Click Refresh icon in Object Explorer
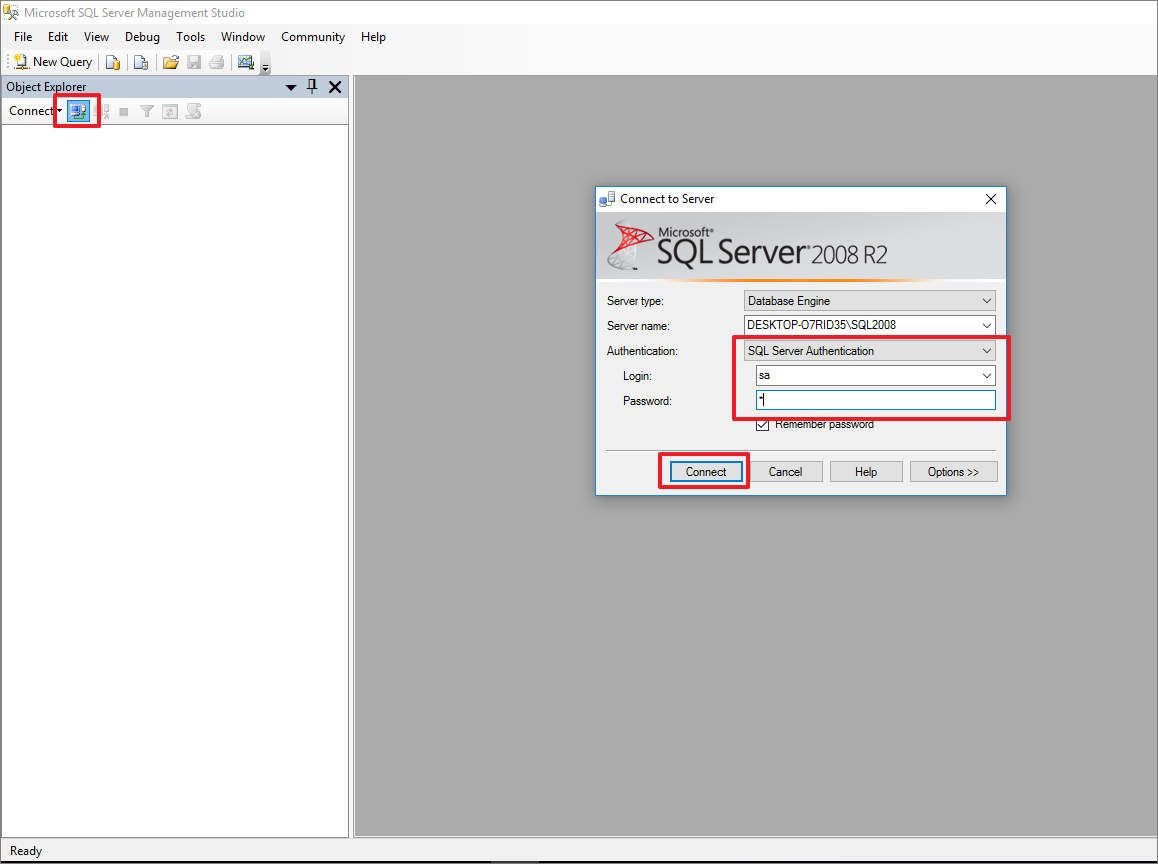This screenshot has height=864, width=1158. click(x=170, y=112)
